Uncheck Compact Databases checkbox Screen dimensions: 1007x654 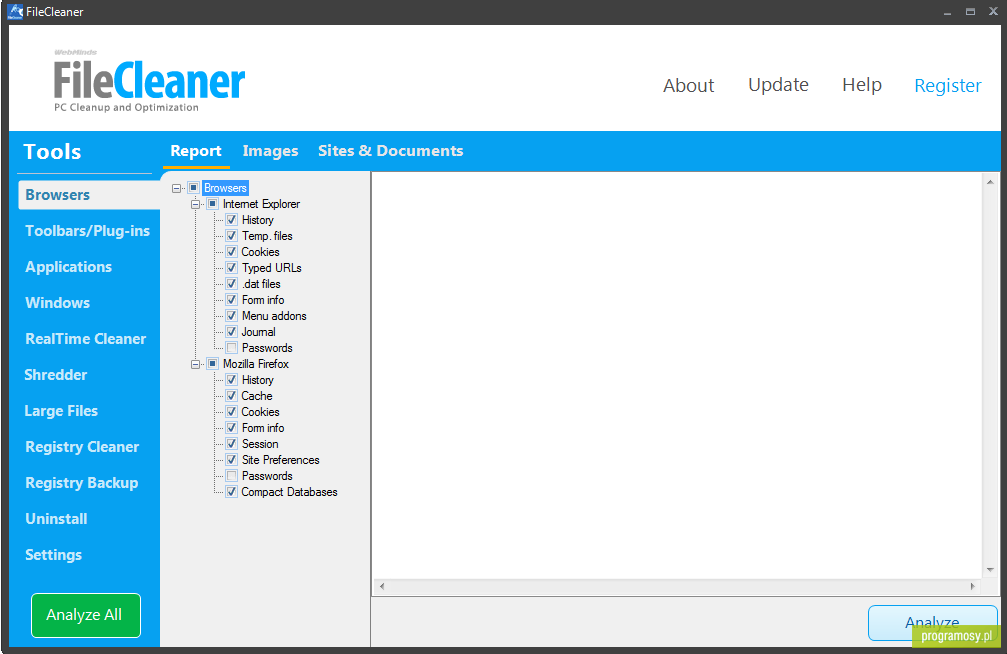[232, 492]
